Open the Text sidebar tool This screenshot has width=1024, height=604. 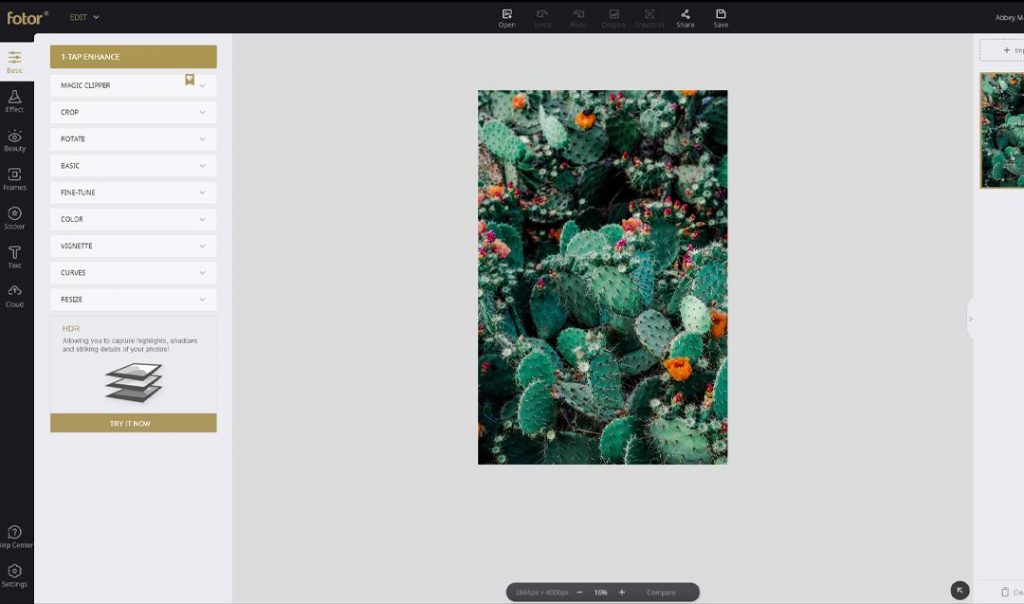[x=14, y=257]
